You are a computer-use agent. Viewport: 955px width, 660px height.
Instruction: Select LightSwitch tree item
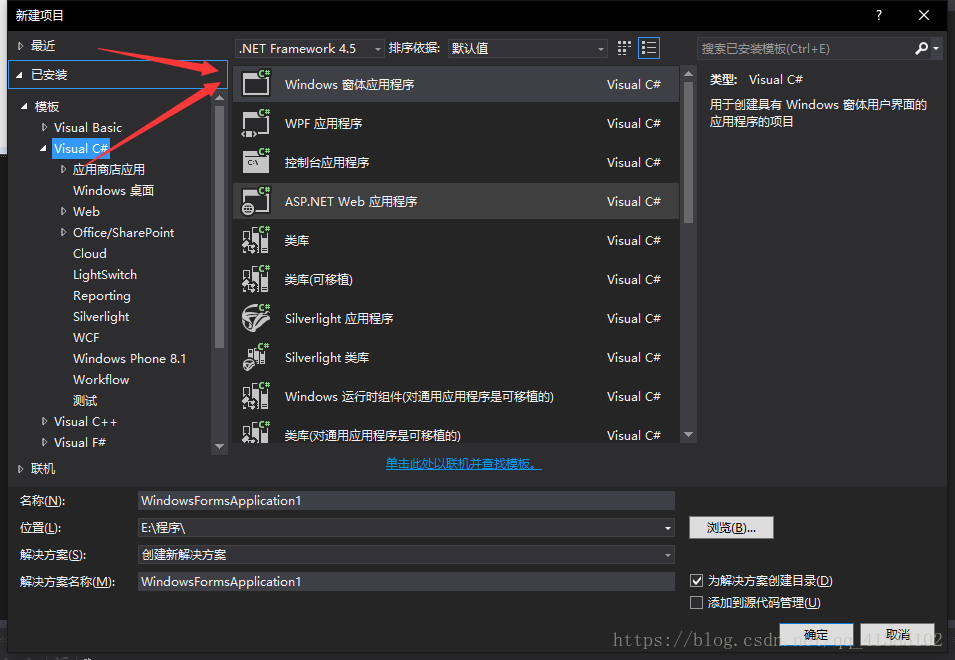(x=105, y=275)
